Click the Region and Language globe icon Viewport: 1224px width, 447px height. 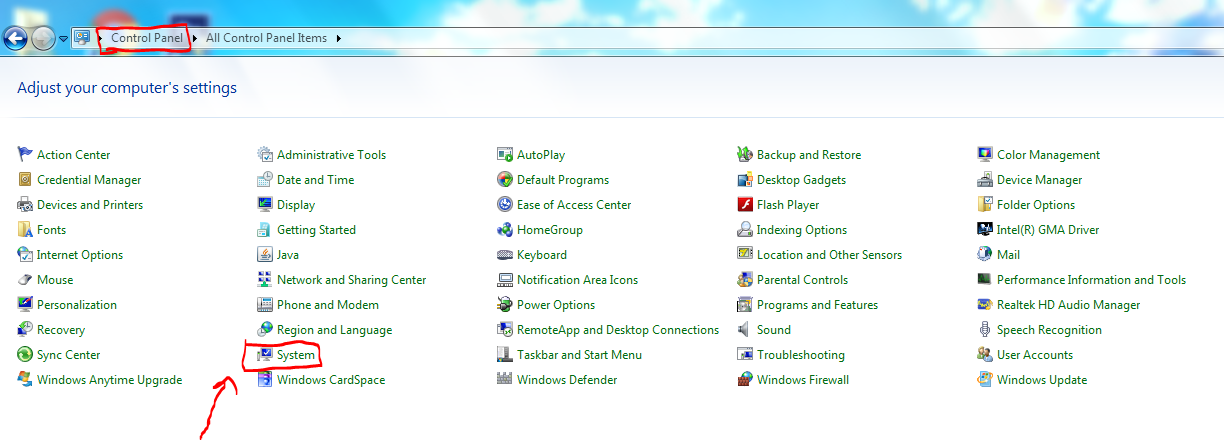[265, 329]
